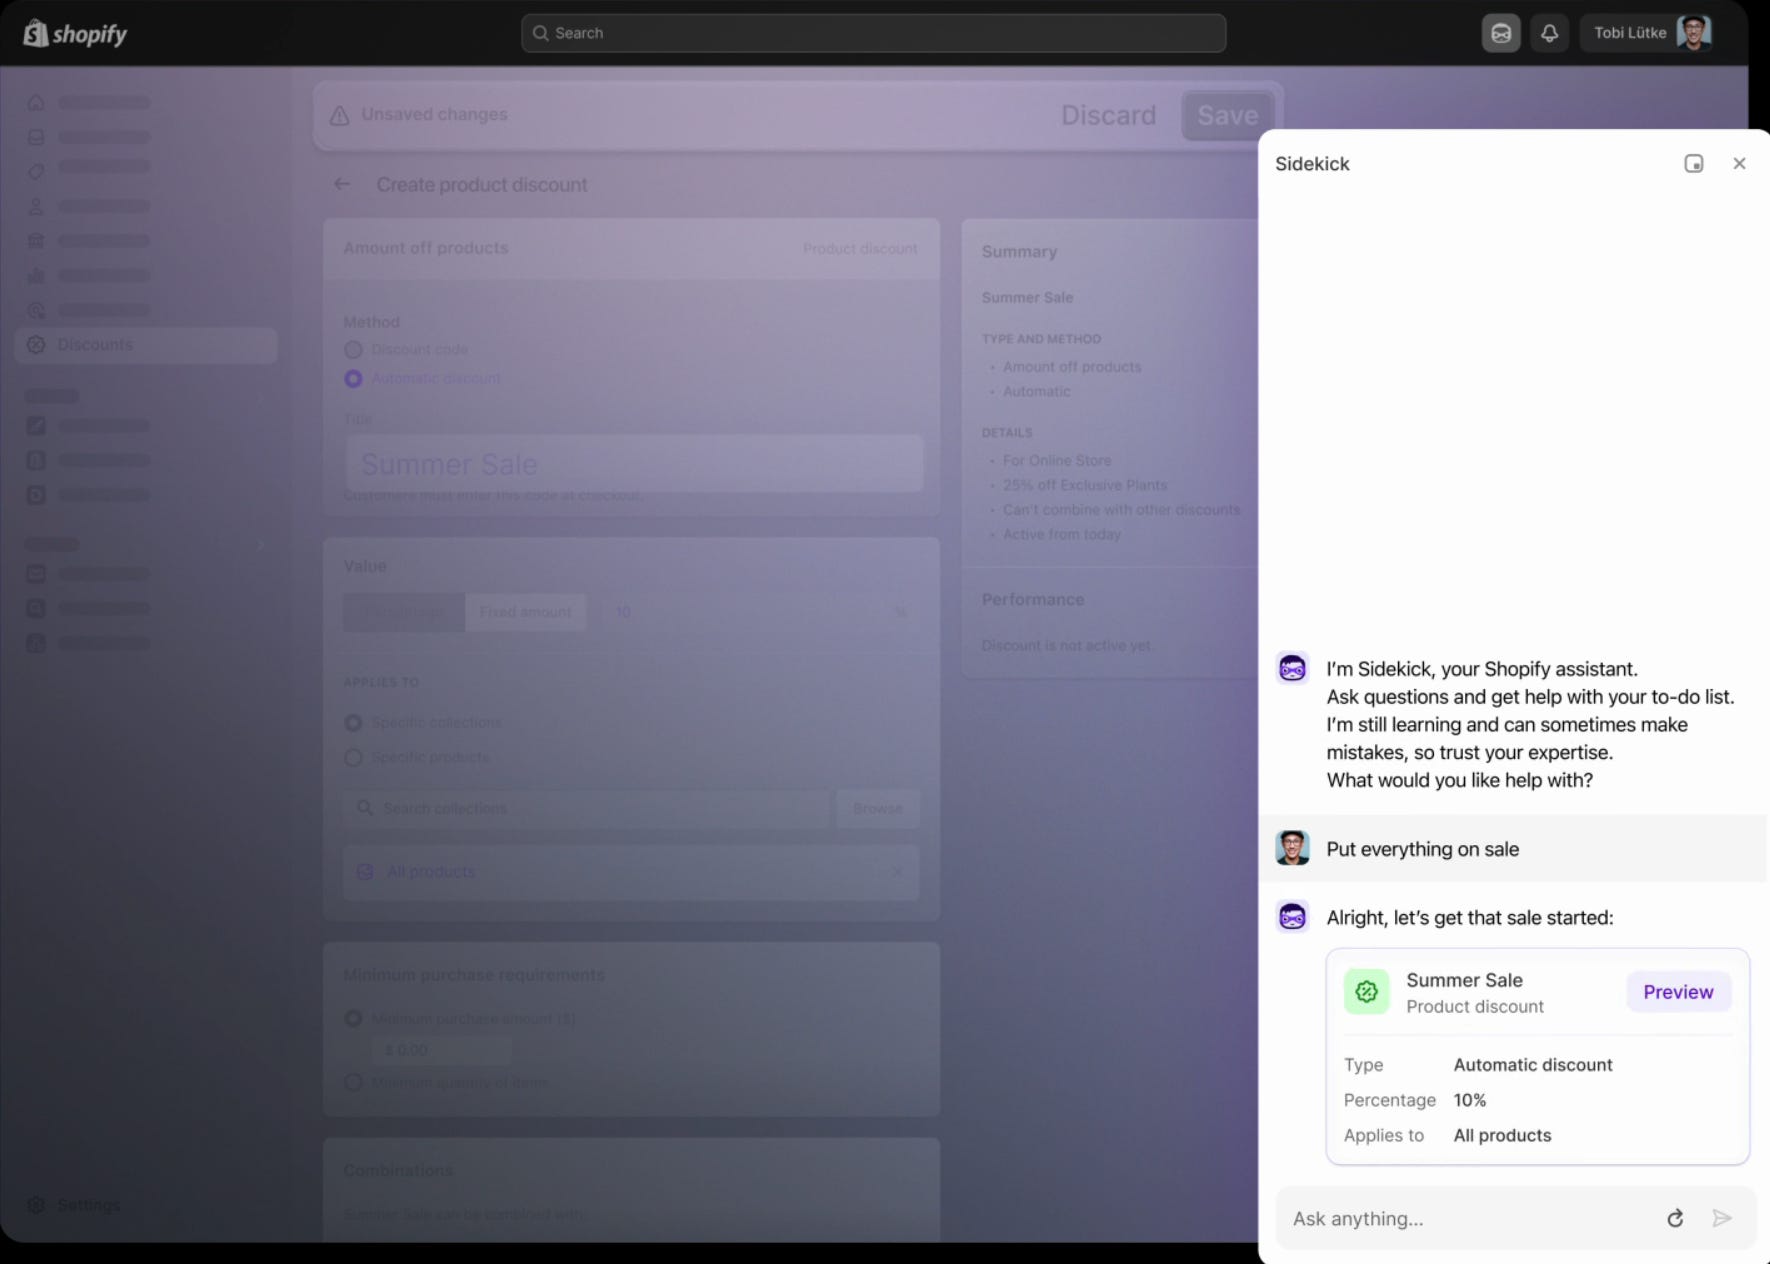Click Browse collections button
The height and width of the screenshot is (1264, 1770).
point(878,808)
